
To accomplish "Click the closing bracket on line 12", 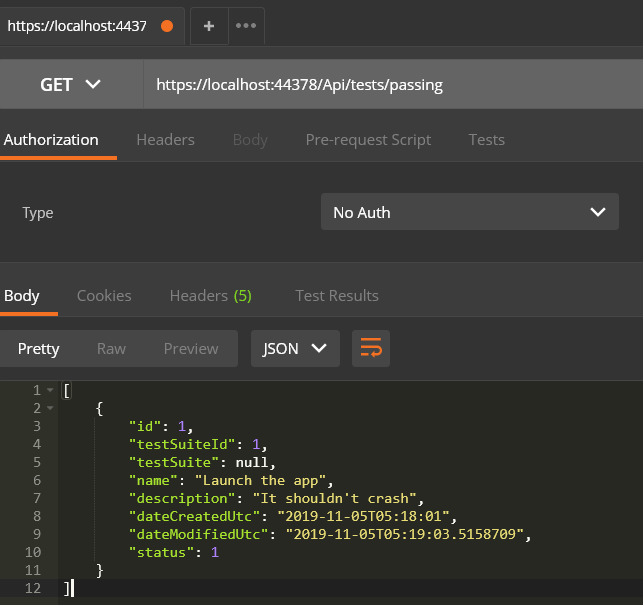I will coord(67,589).
